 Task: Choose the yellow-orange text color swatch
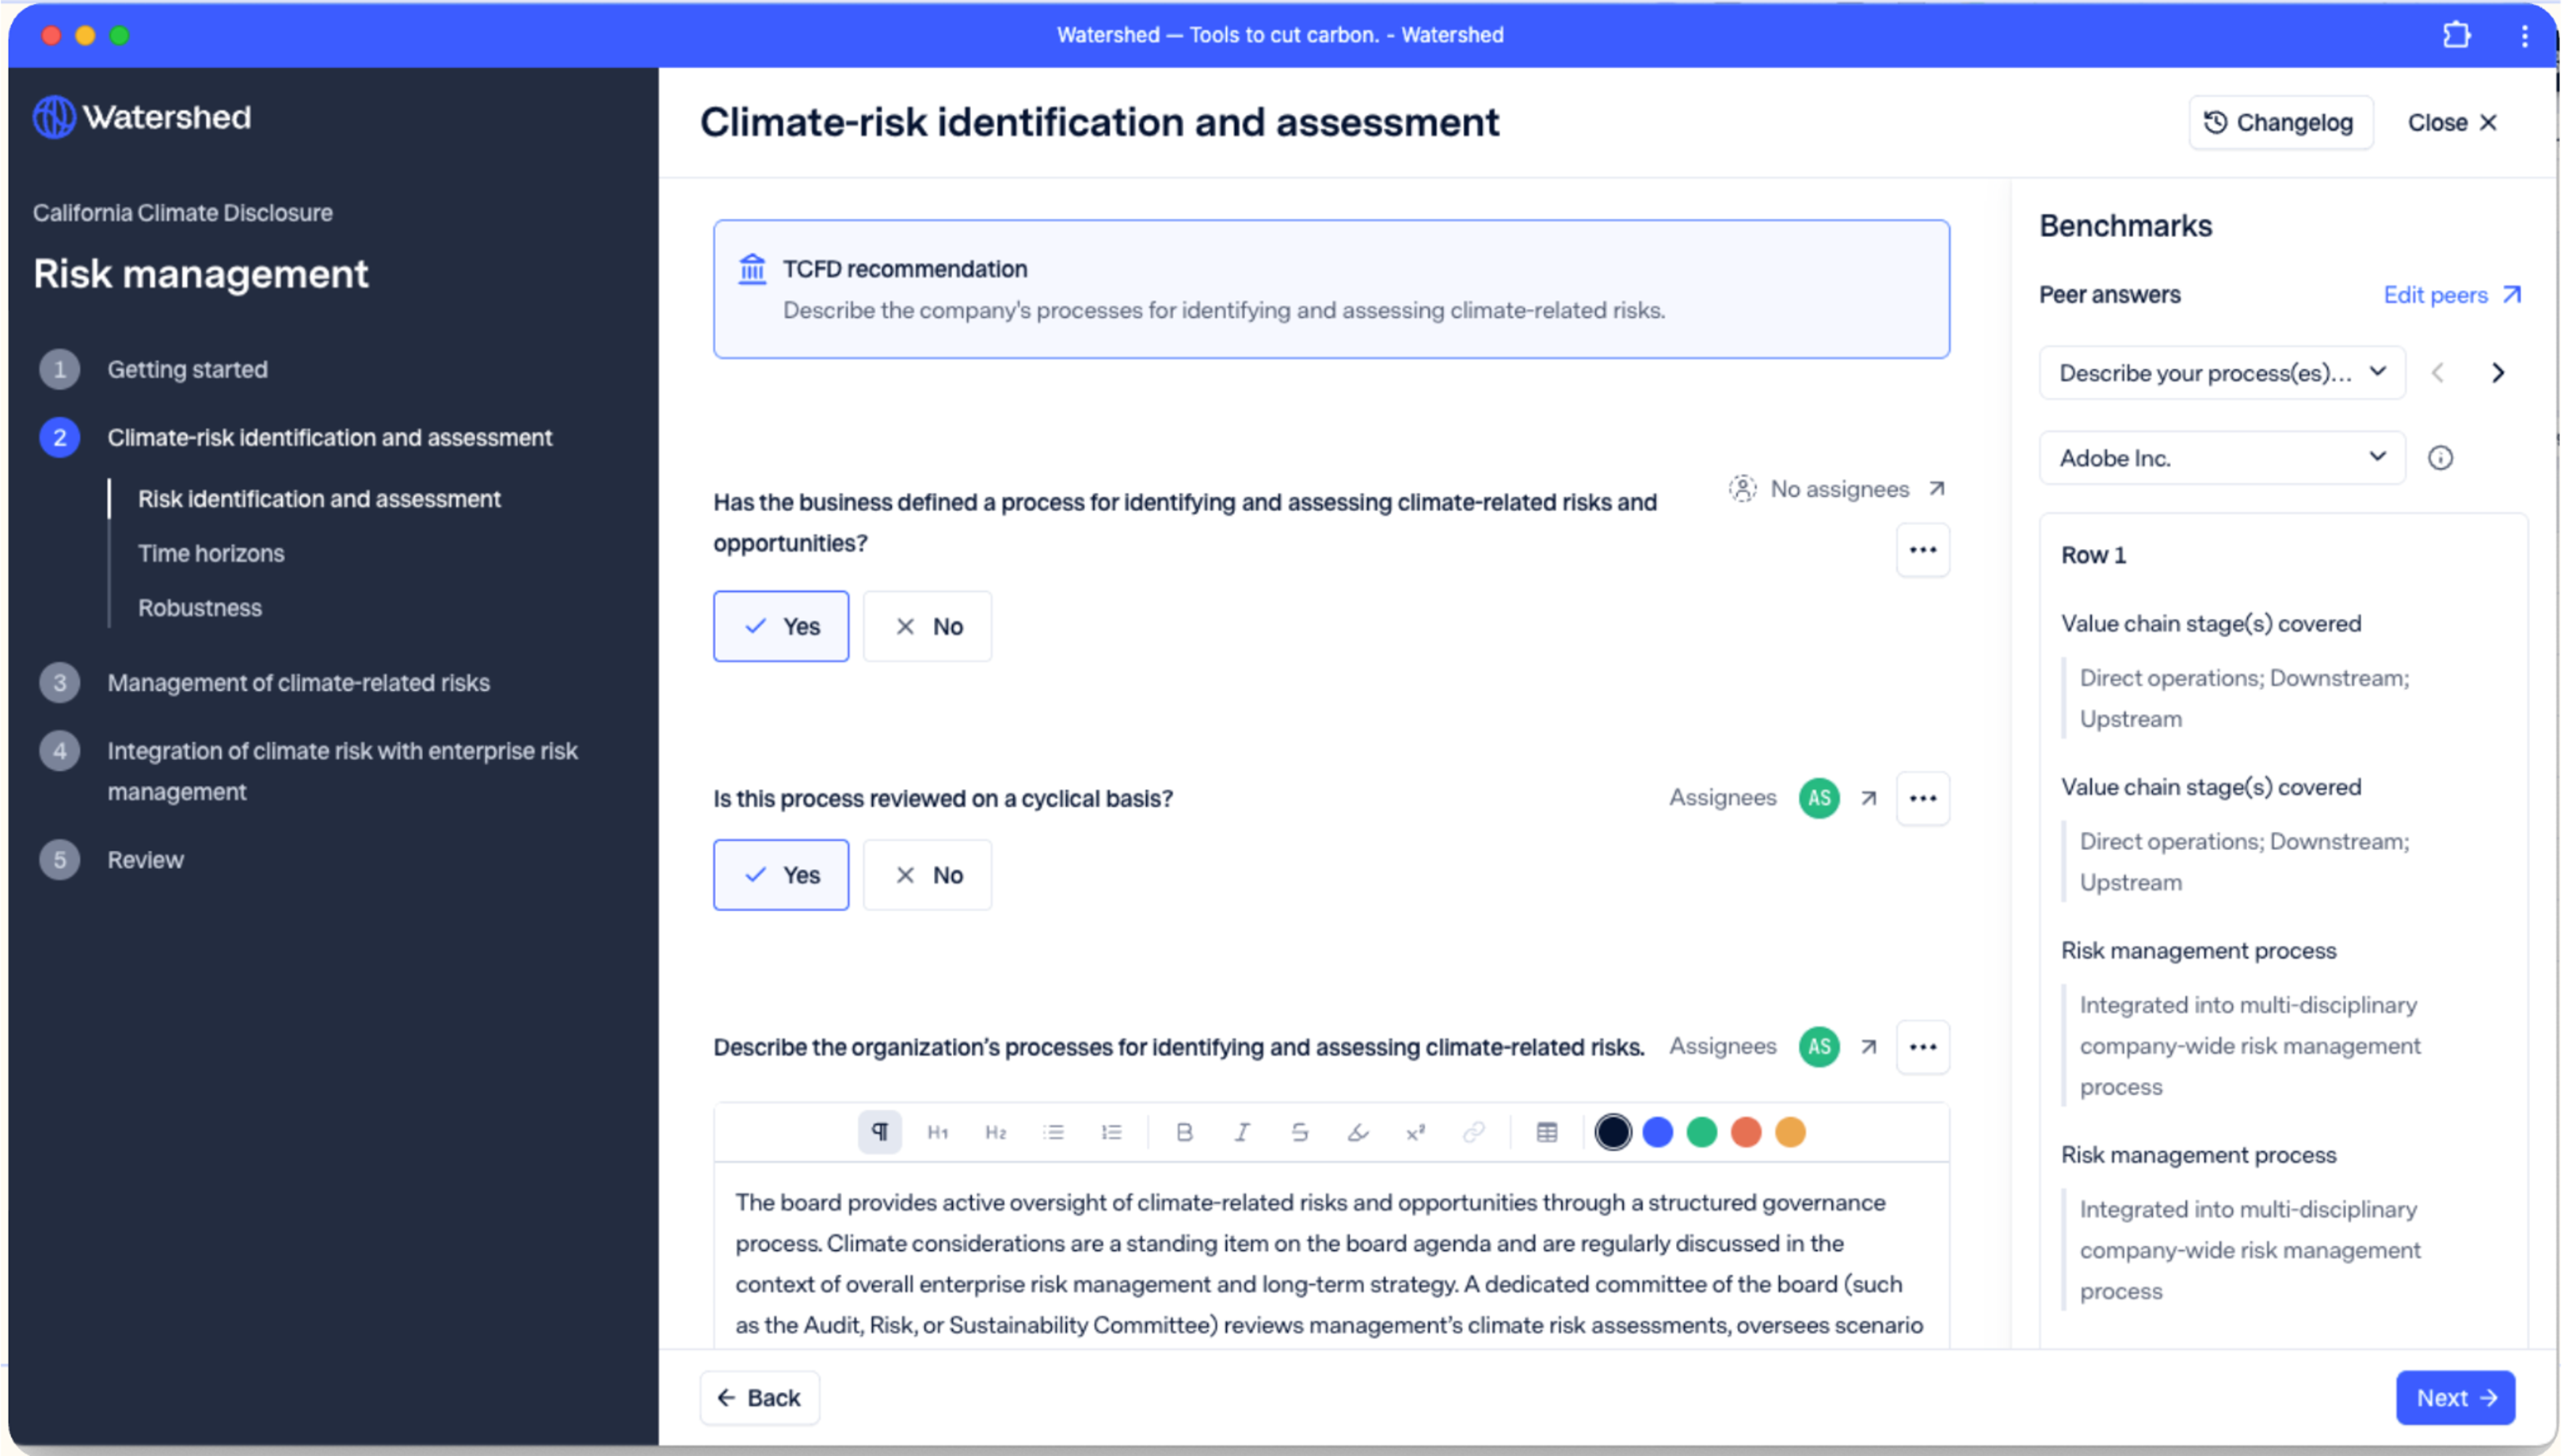coord(1790,1132)
